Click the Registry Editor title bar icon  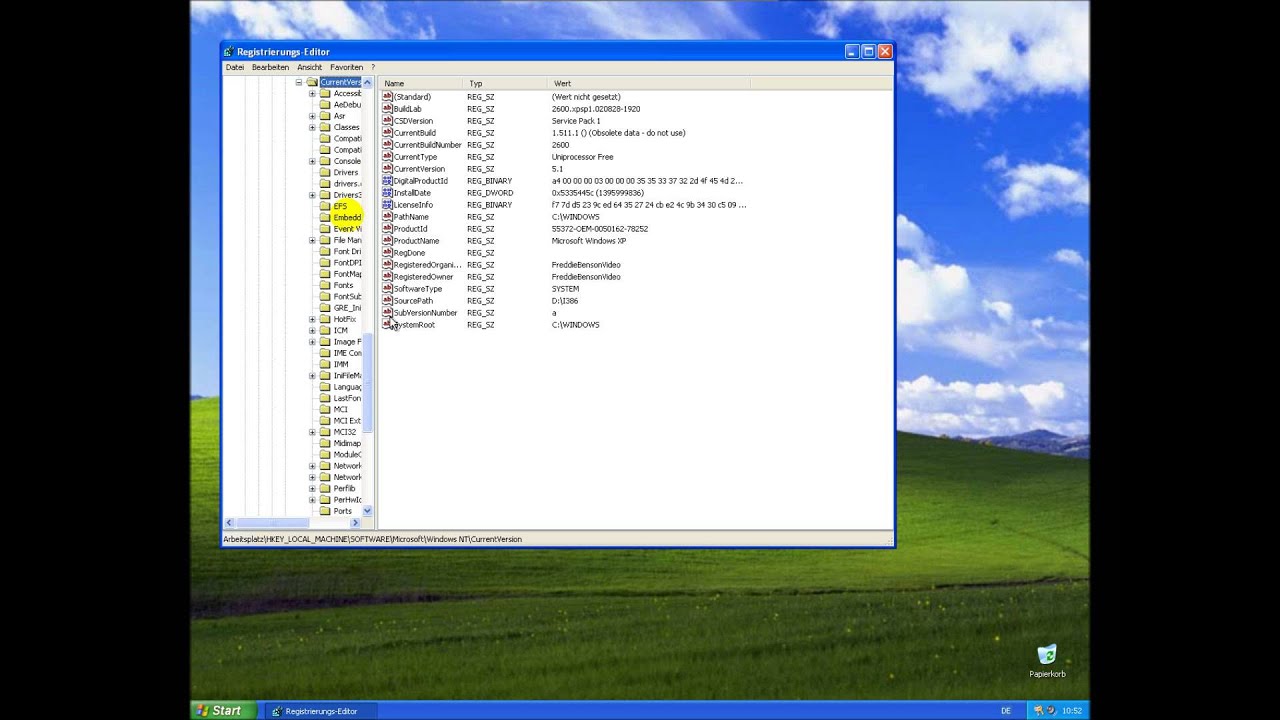tap(229, 52)
